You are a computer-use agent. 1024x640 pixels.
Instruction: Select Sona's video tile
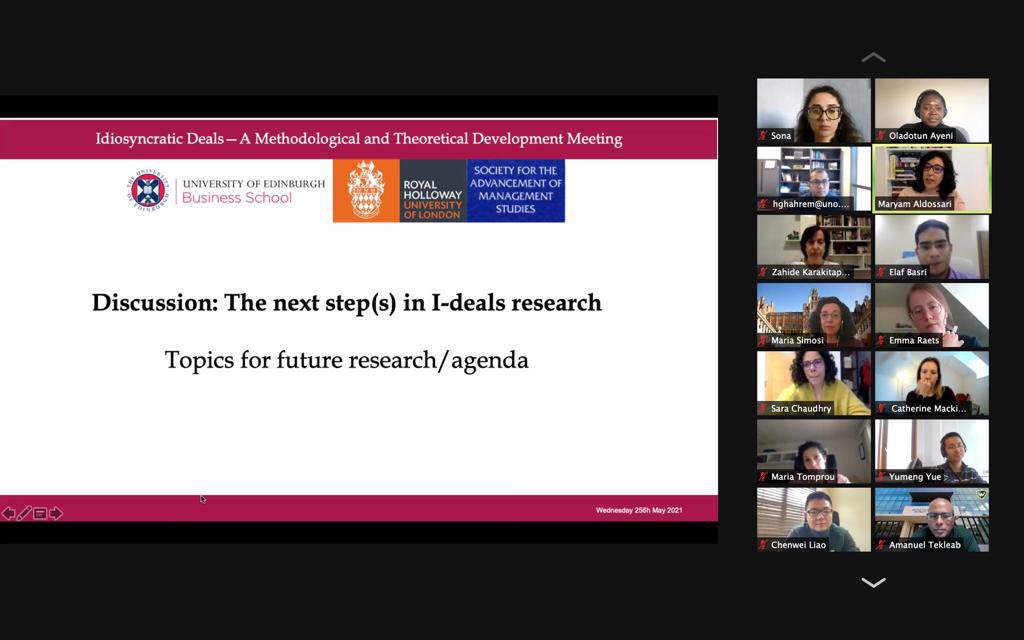tap(814, 110)
